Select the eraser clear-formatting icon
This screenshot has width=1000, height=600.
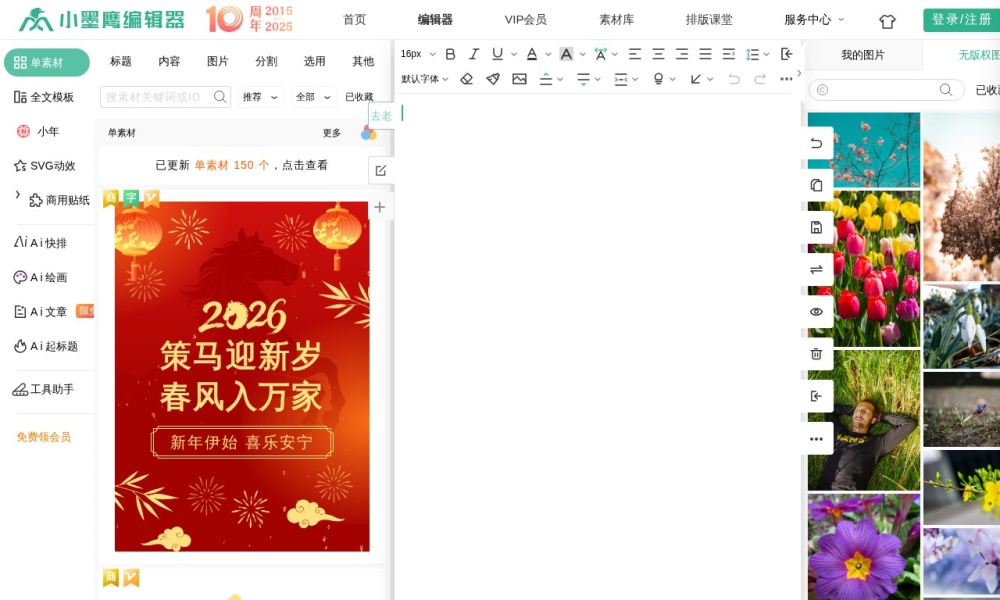coord(466,78)
